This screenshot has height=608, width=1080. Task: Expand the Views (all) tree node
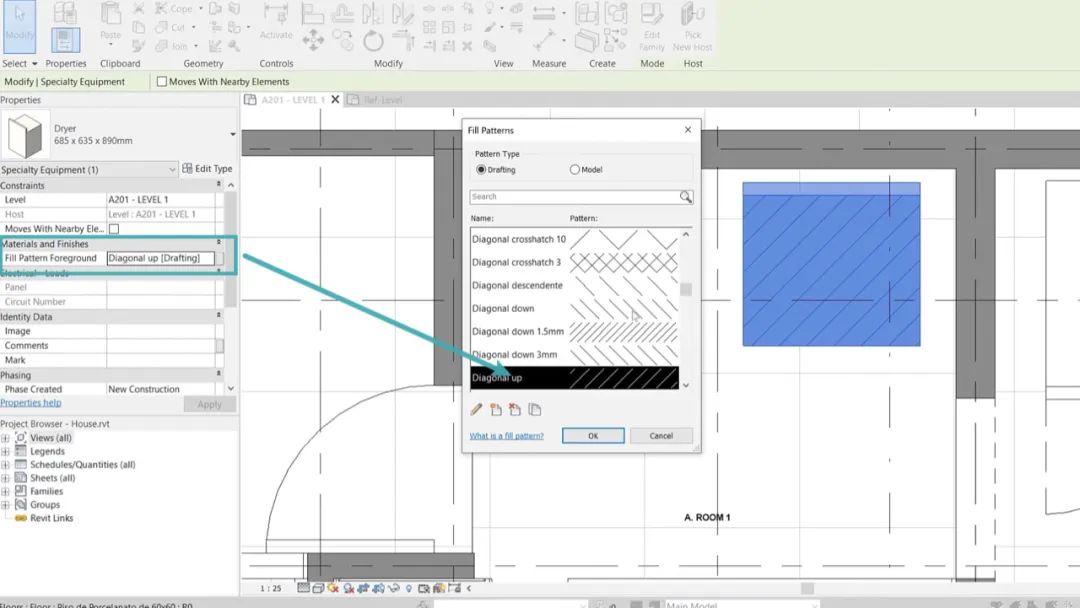6,438
